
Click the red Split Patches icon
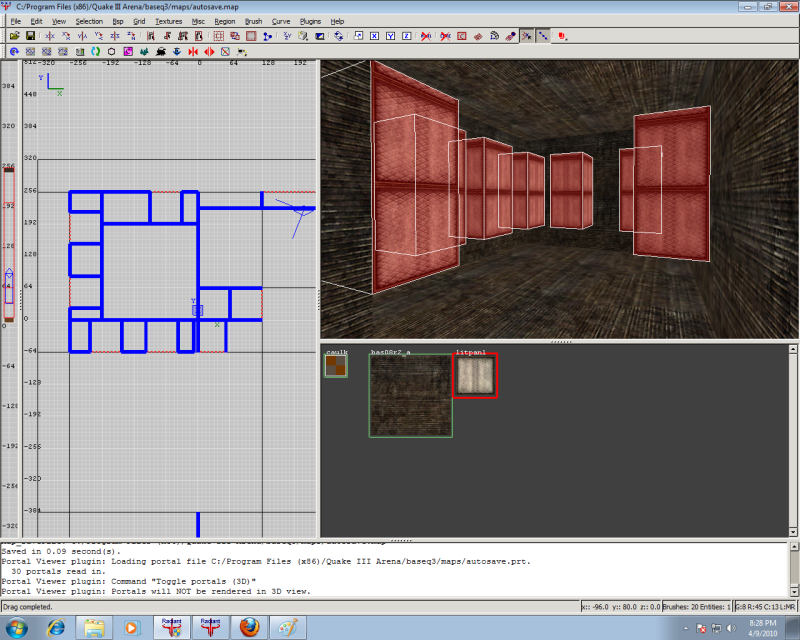coord(209,52)
